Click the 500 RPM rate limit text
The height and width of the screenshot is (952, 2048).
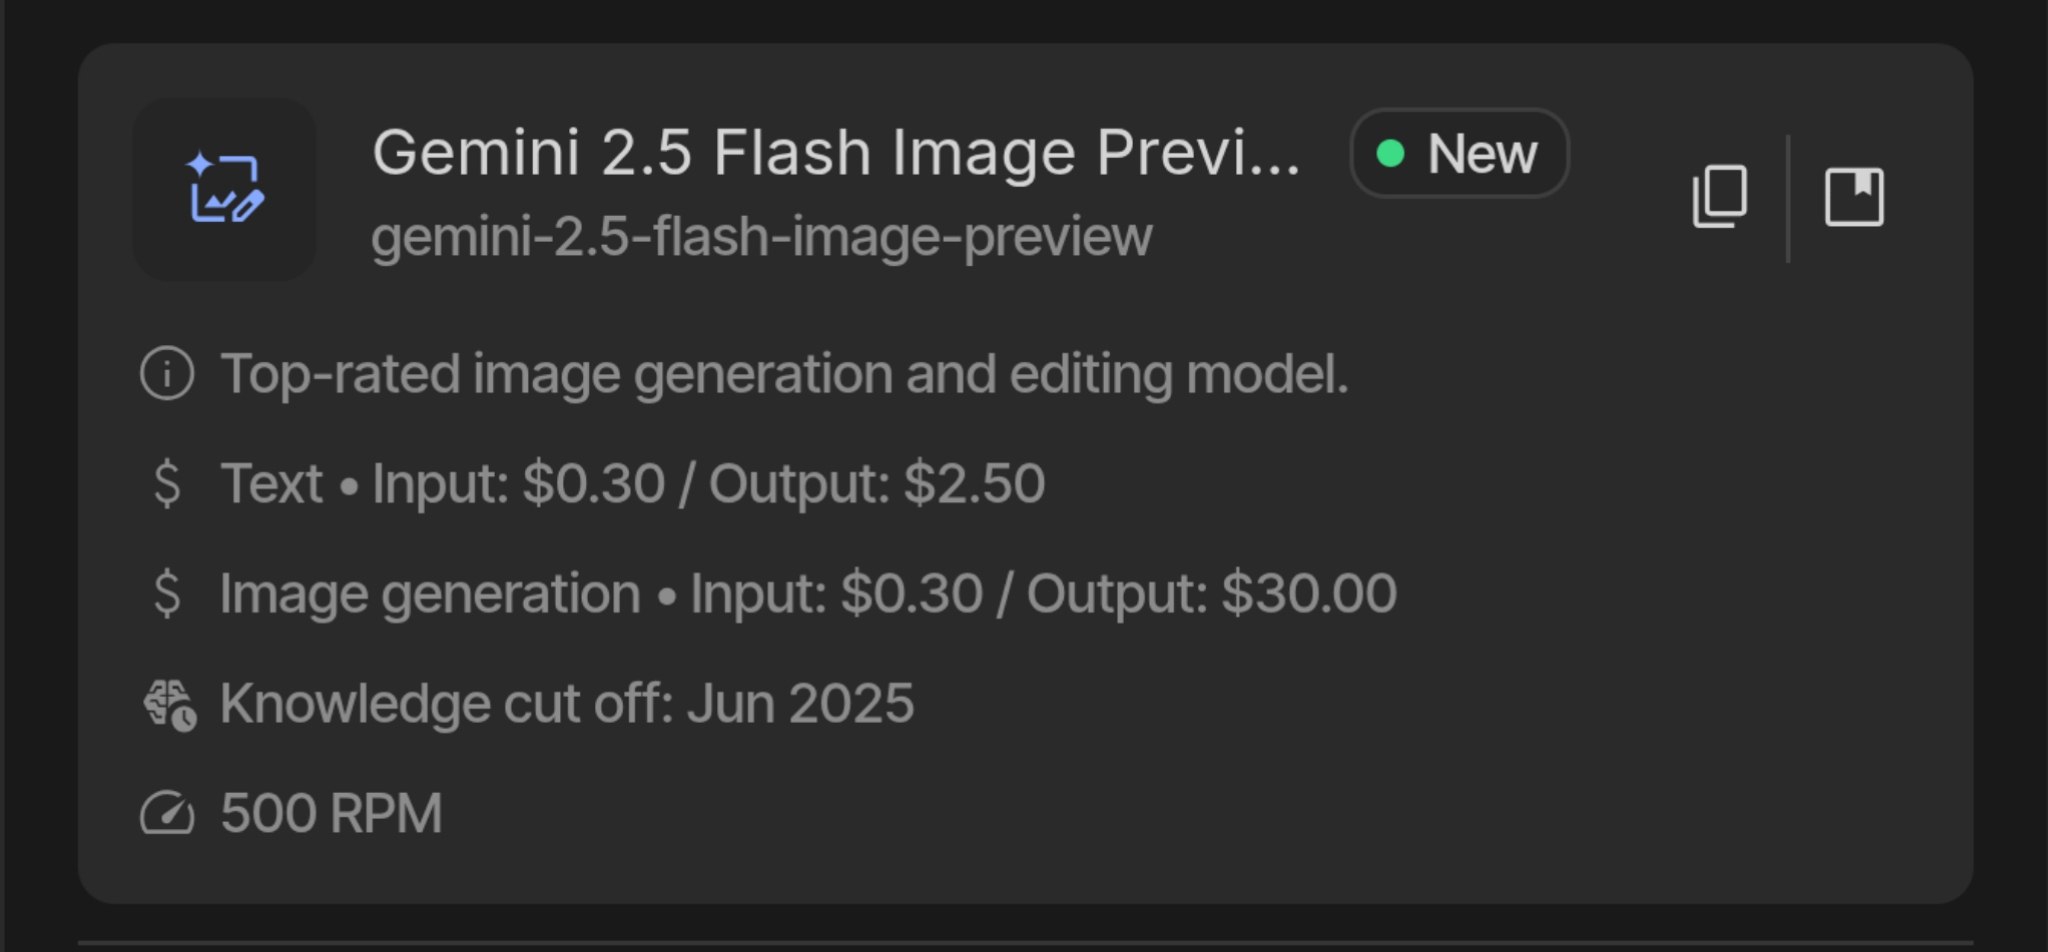point(331,813)
